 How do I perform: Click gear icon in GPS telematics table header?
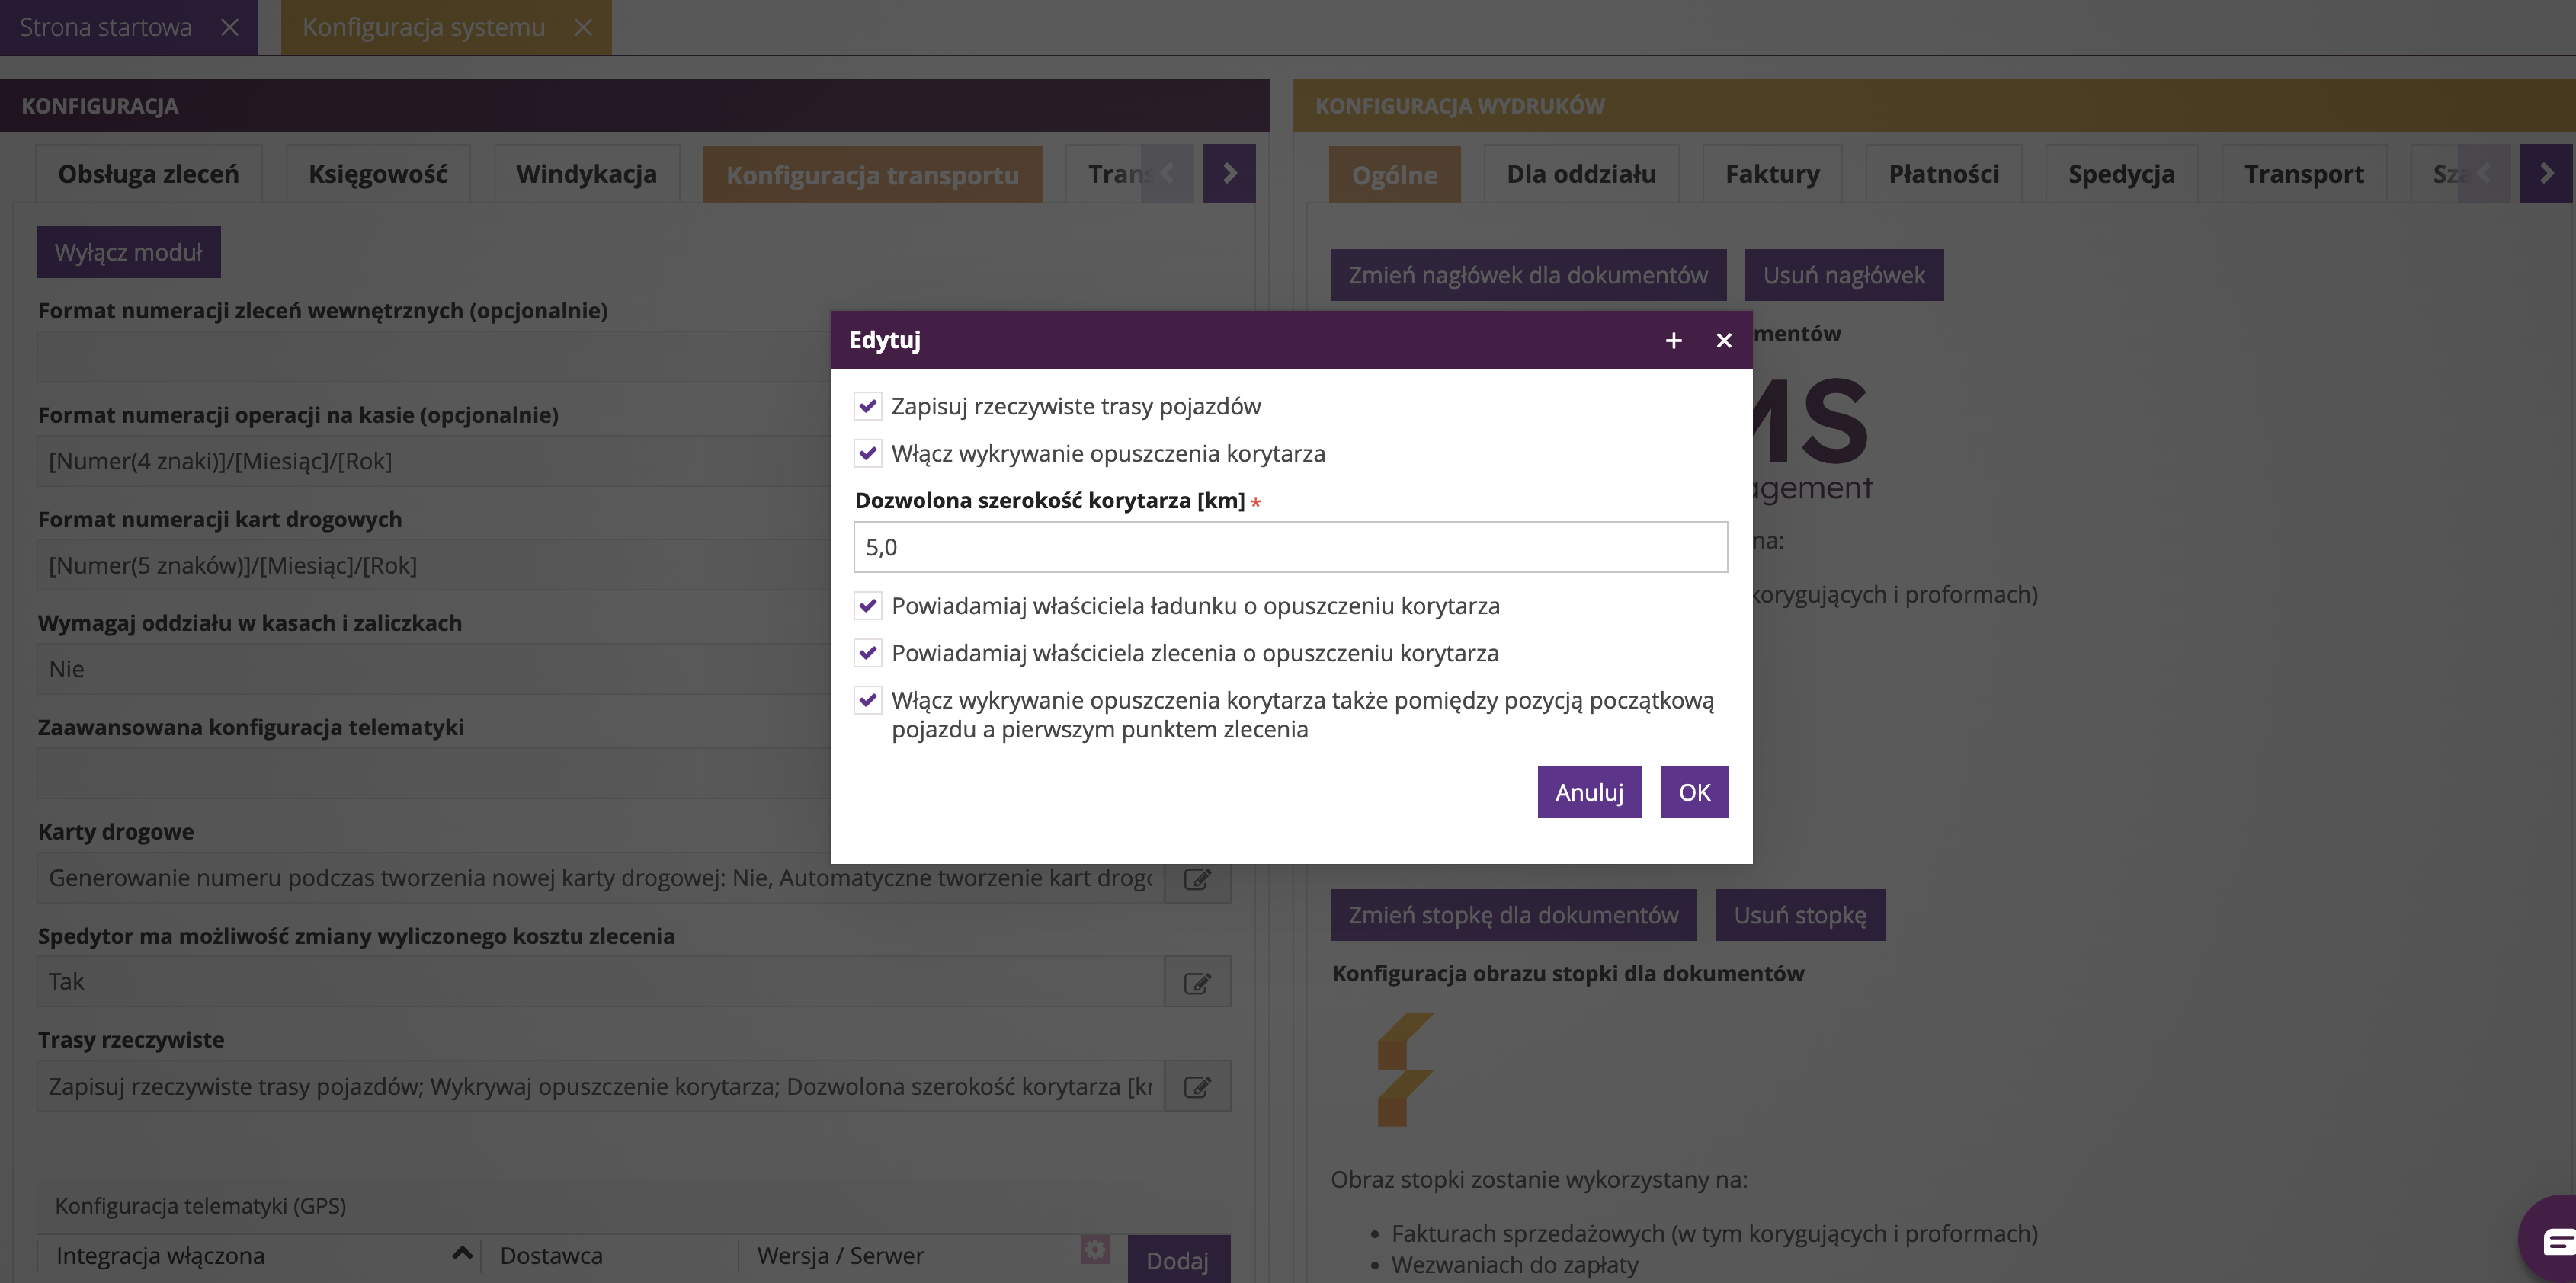pos(1095,1249)
